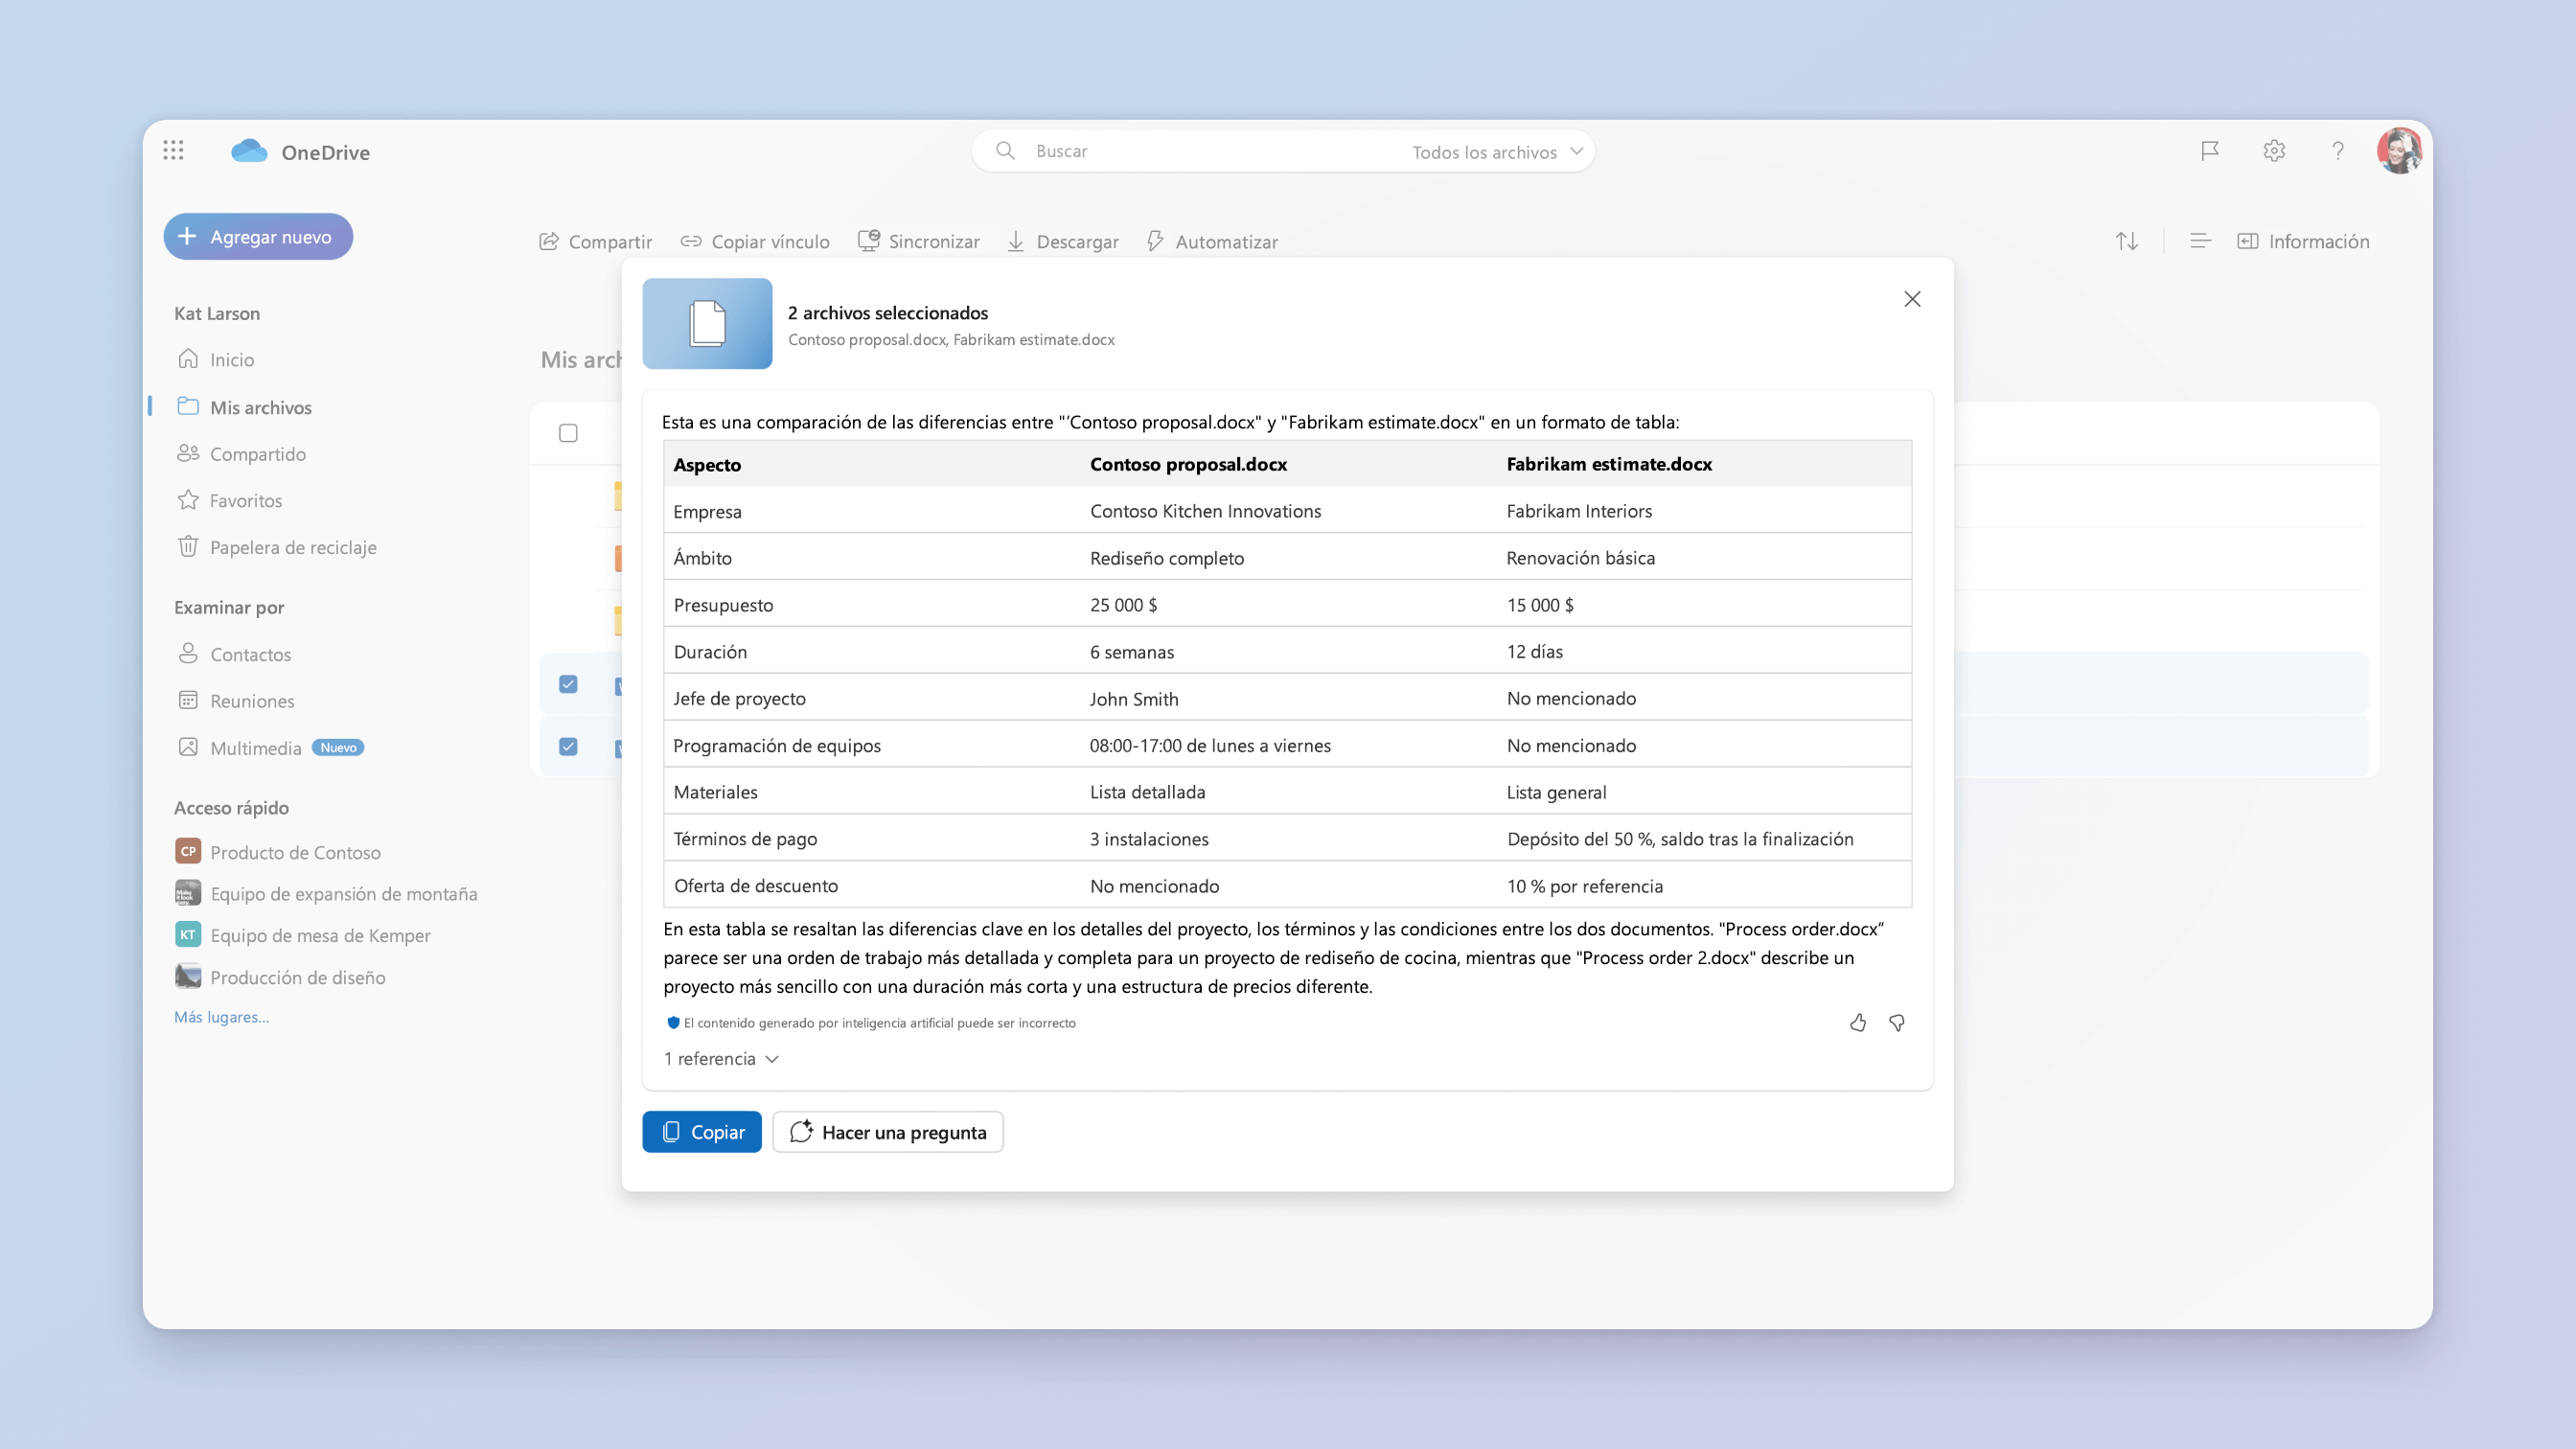Open the user profile avatar

2399,151
